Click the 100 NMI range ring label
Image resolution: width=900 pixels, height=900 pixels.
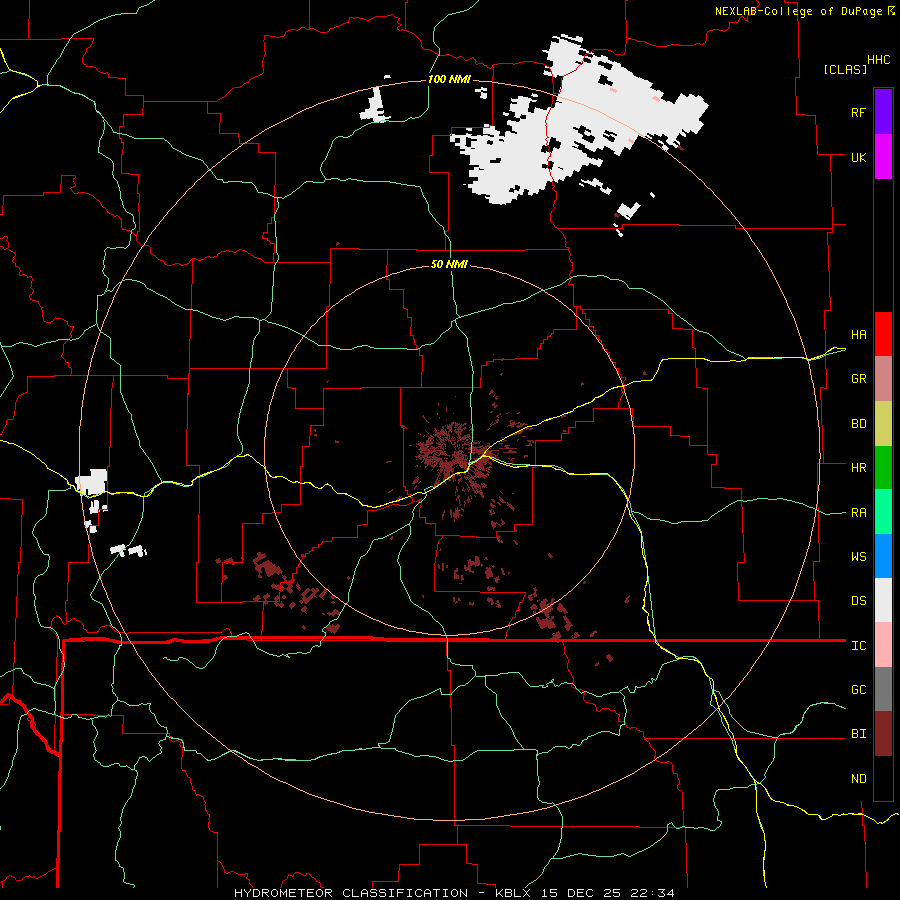[449, 79]
